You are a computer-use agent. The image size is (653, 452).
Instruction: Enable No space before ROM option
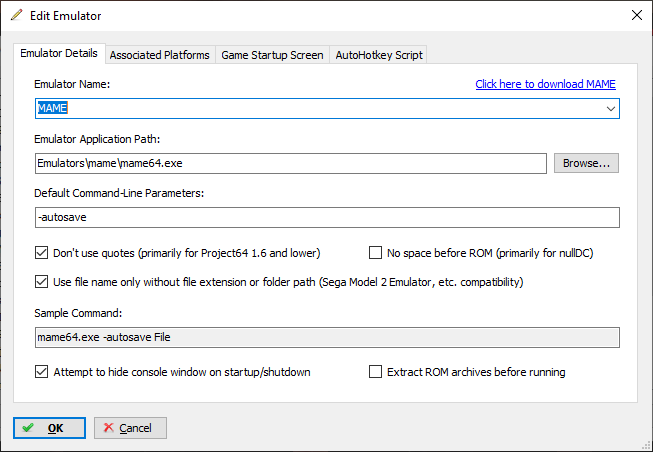click(375, 253)
